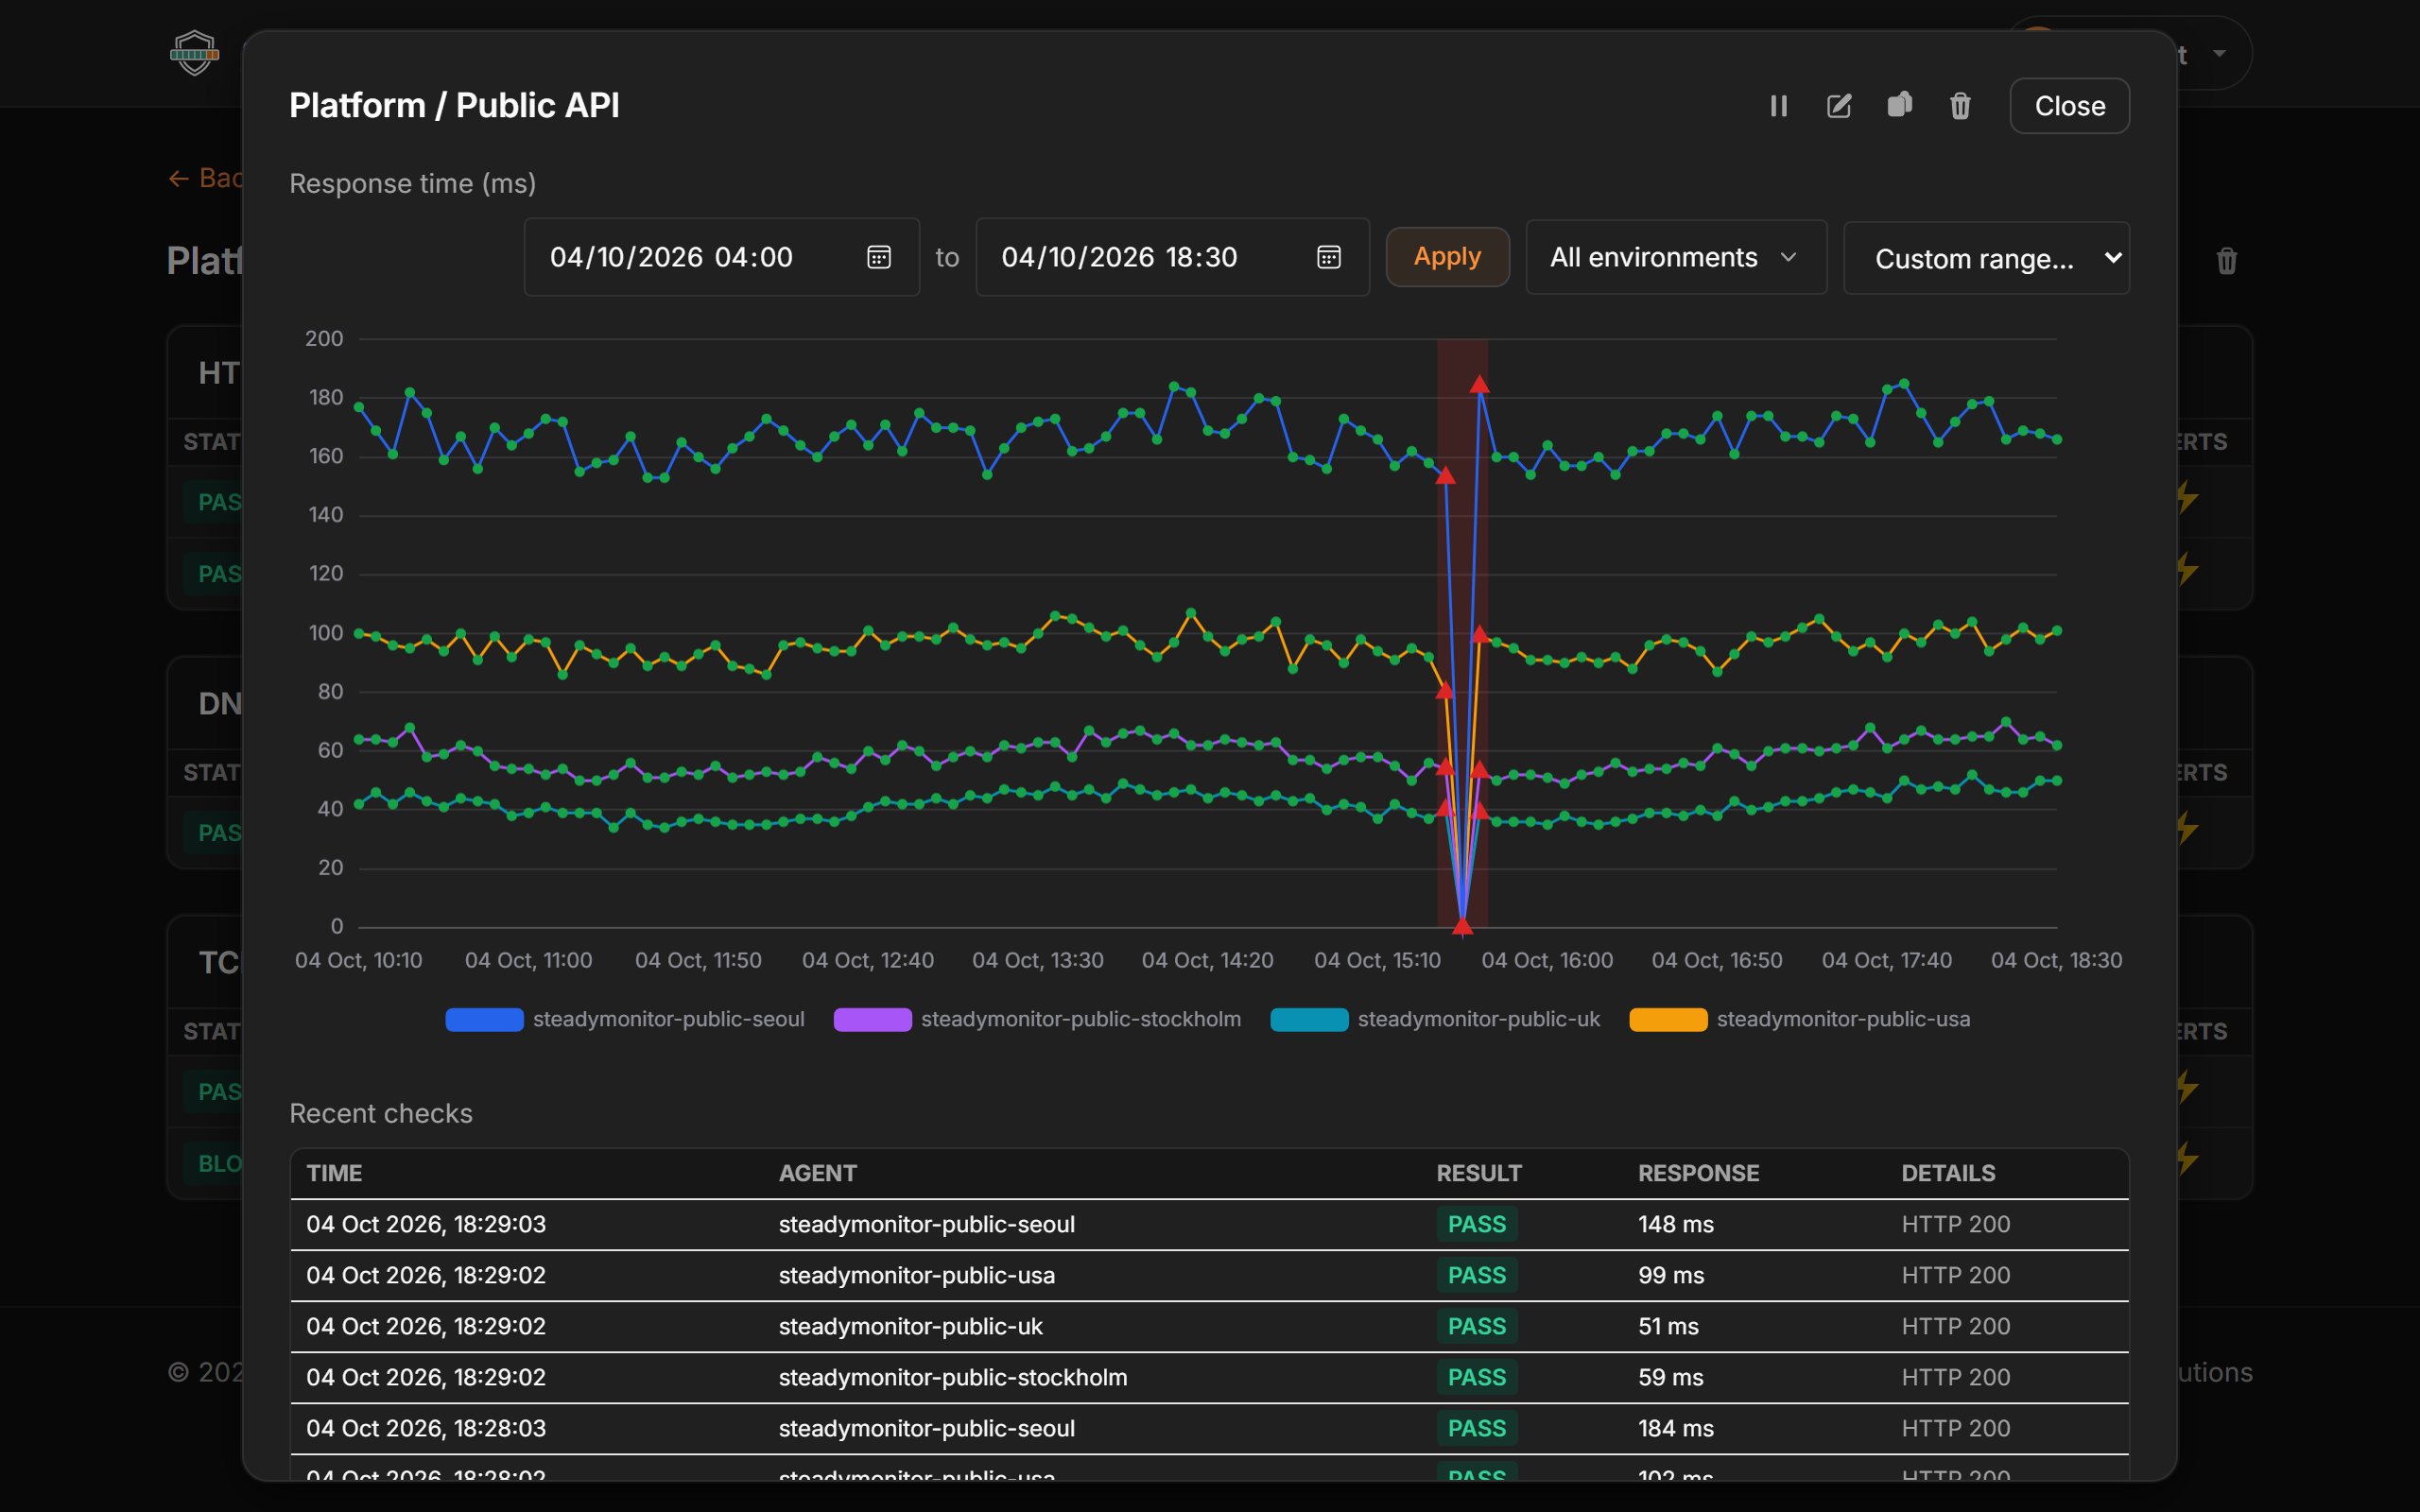
Task: Click the start date field 04/10/2026 04:00
Action: (721, 257)
